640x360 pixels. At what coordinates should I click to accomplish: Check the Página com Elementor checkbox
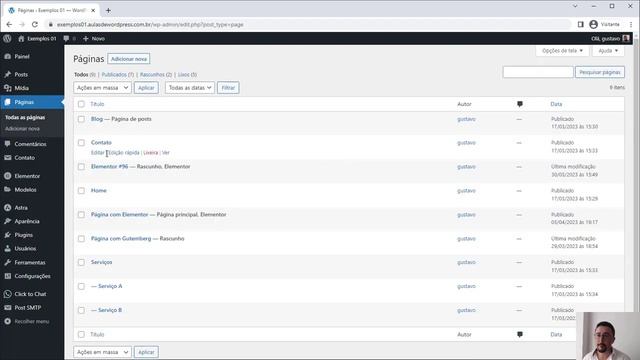pyautogui.click(x=81, y=214)
